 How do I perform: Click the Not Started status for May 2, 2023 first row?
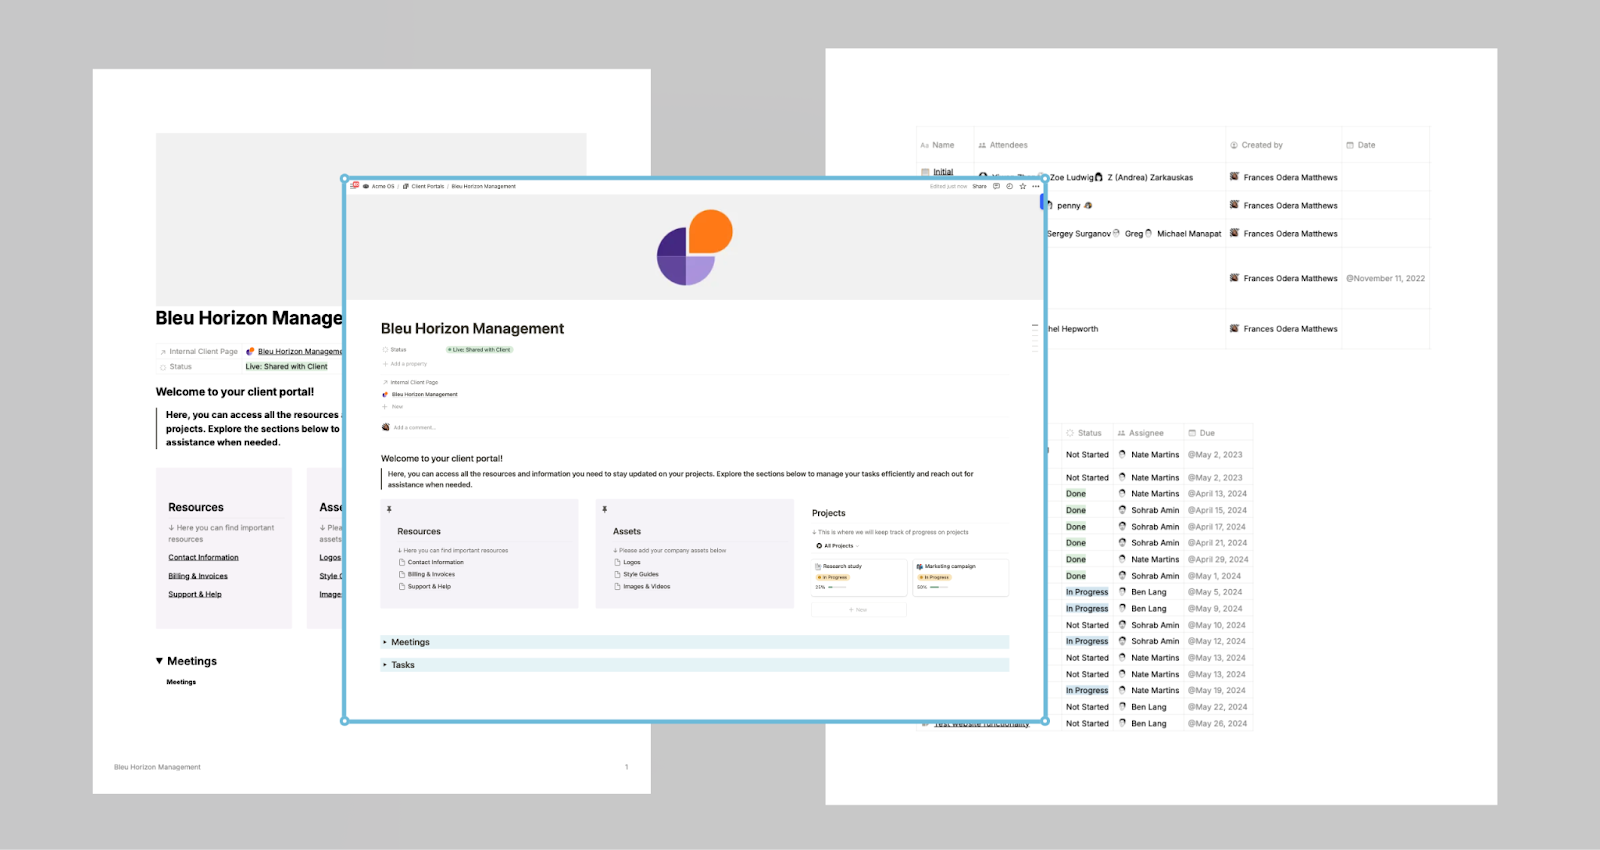click(x=1087, y=454)
